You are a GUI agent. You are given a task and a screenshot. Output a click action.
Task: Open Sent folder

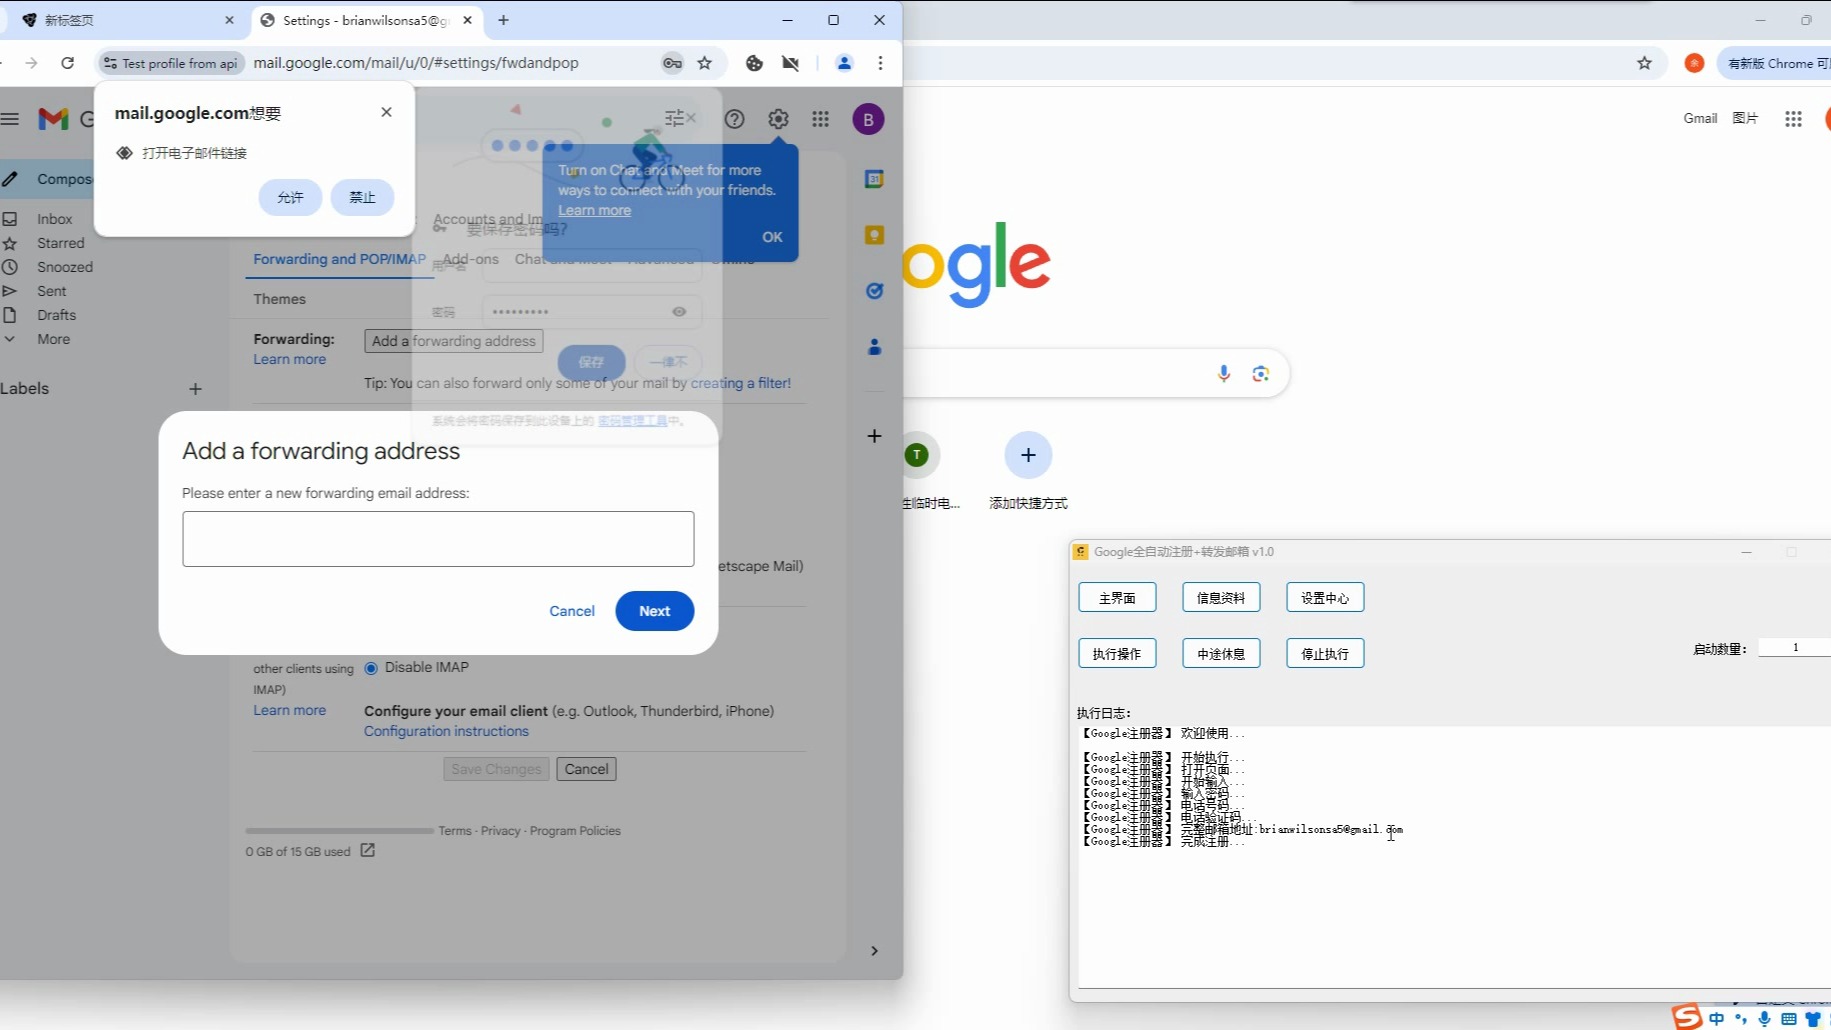click(x=52, y=291)
